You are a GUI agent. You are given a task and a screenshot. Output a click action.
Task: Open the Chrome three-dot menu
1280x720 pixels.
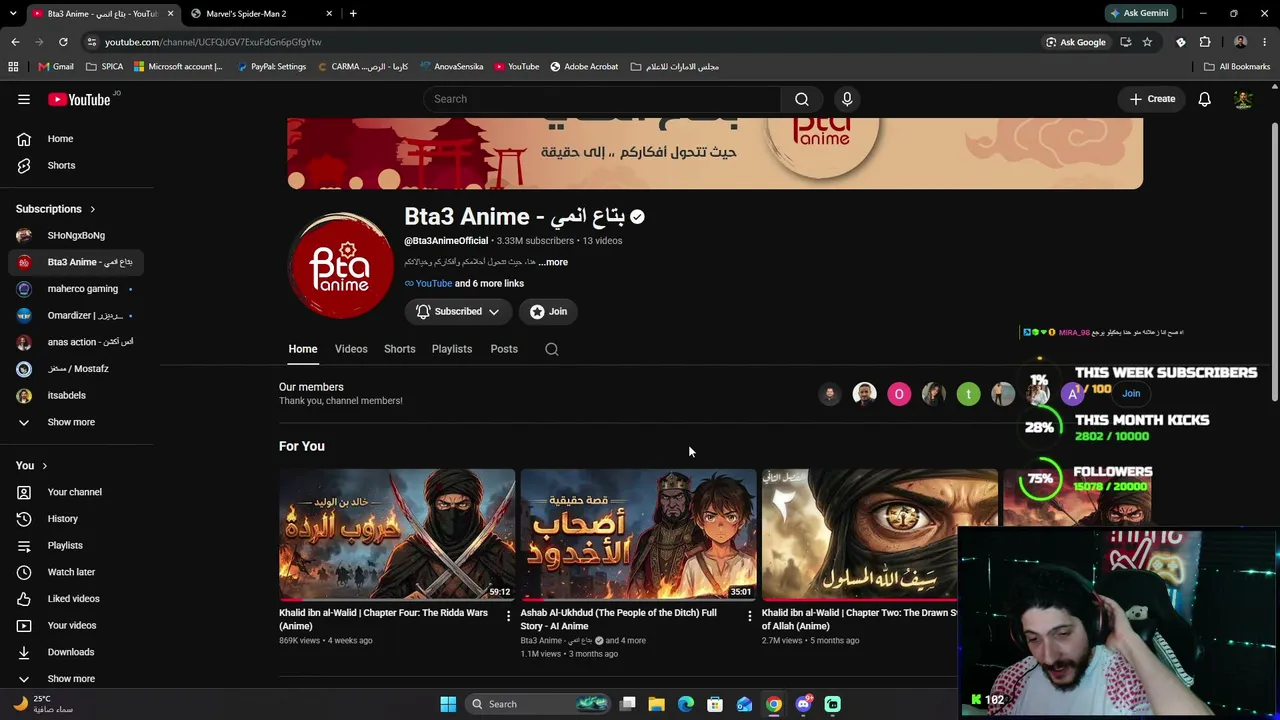[x=1265, y=42]
